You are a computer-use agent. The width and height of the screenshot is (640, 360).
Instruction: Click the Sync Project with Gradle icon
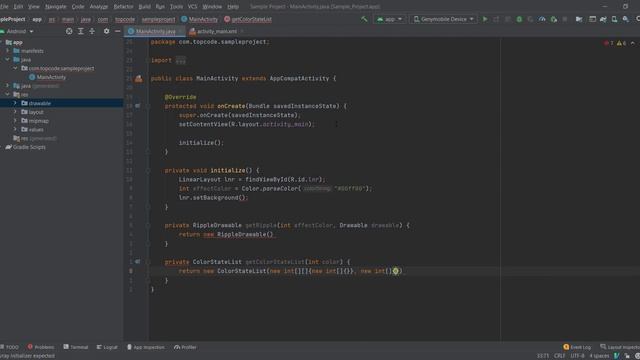(603, 19)
